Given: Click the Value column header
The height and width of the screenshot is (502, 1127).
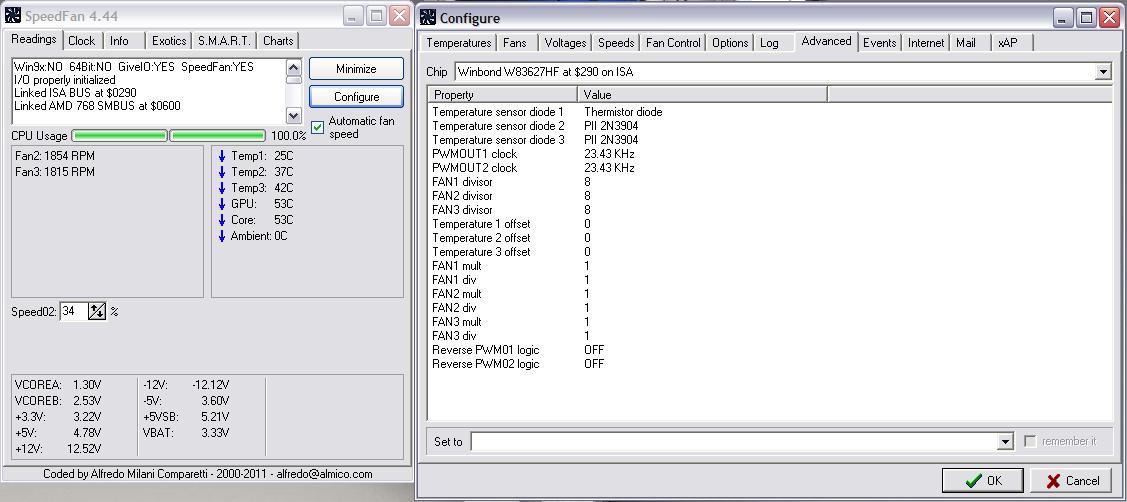Looking at the screenshot, I should coord(702,94).
